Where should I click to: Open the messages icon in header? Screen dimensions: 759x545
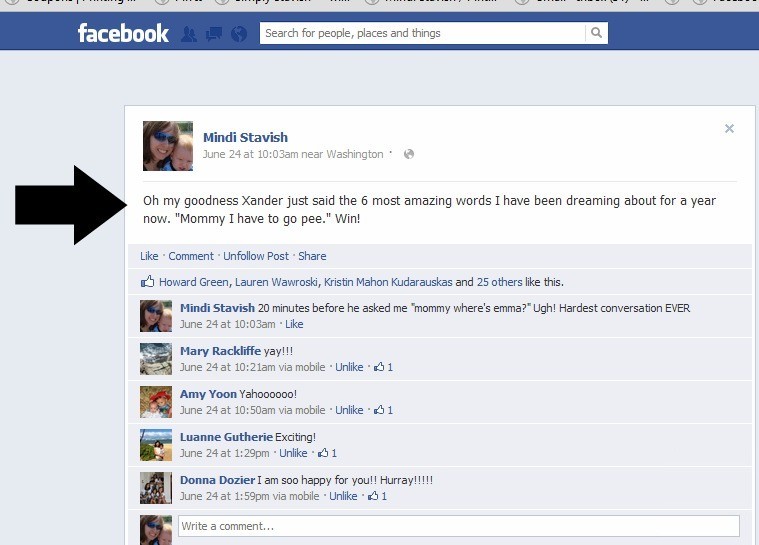point(214,34)
